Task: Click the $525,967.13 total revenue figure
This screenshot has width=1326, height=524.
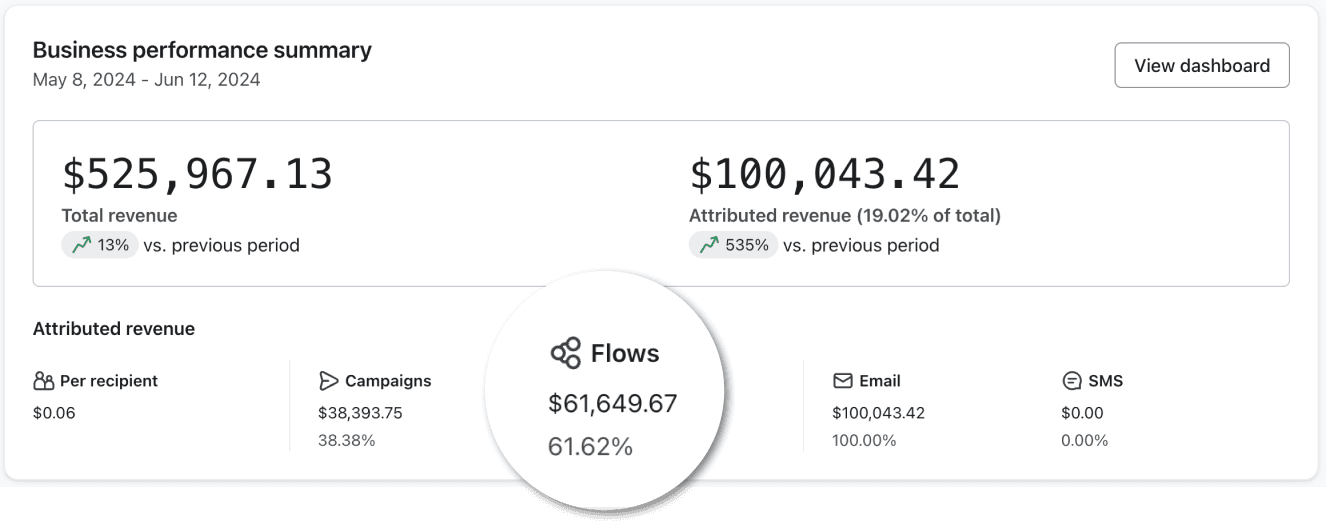Action: pyautogui.click(x=197, y=174)
